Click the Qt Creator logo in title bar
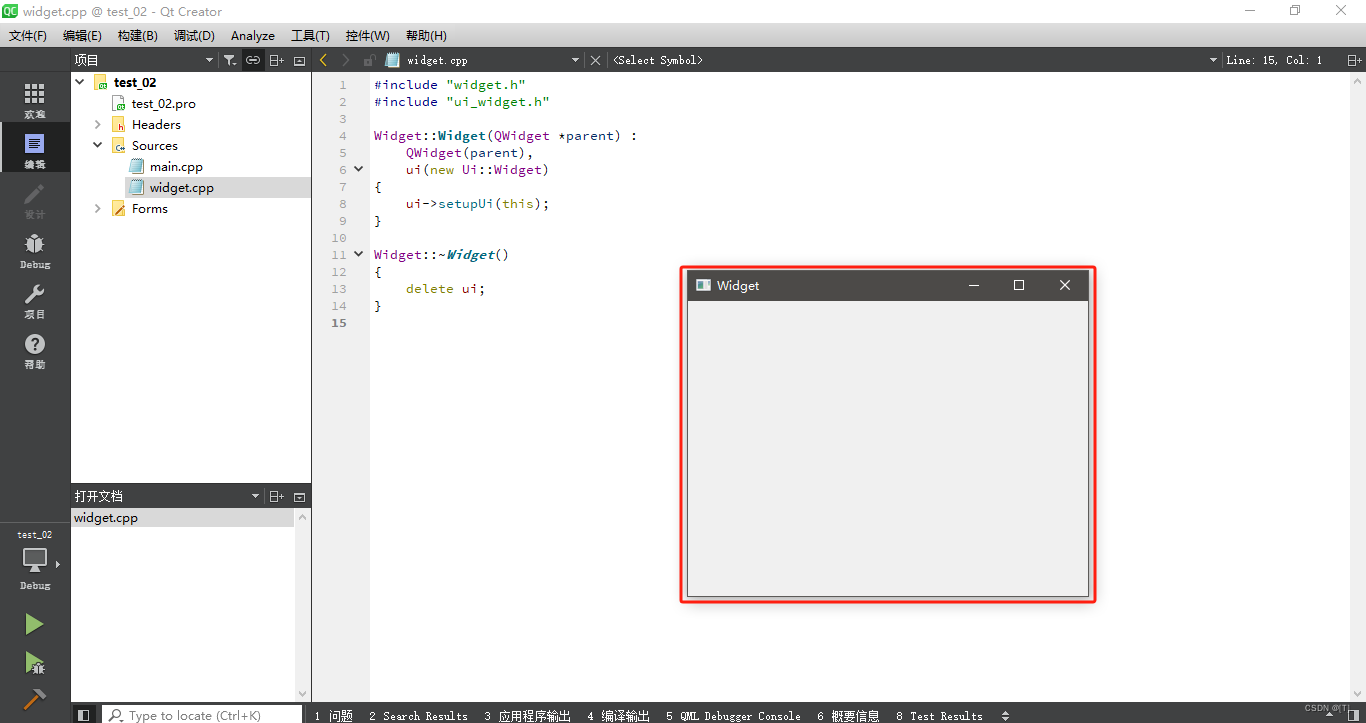1366x723 pixels. tap(10, 11)
